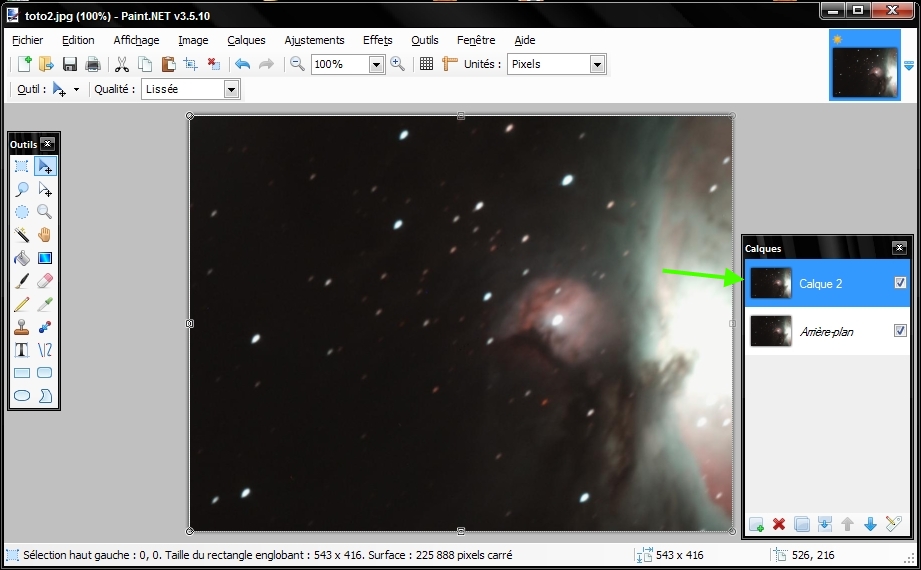921x570 pixels.
Task: Select the Rounded Rectangle shape tool
Action: (x=45, y=373)
